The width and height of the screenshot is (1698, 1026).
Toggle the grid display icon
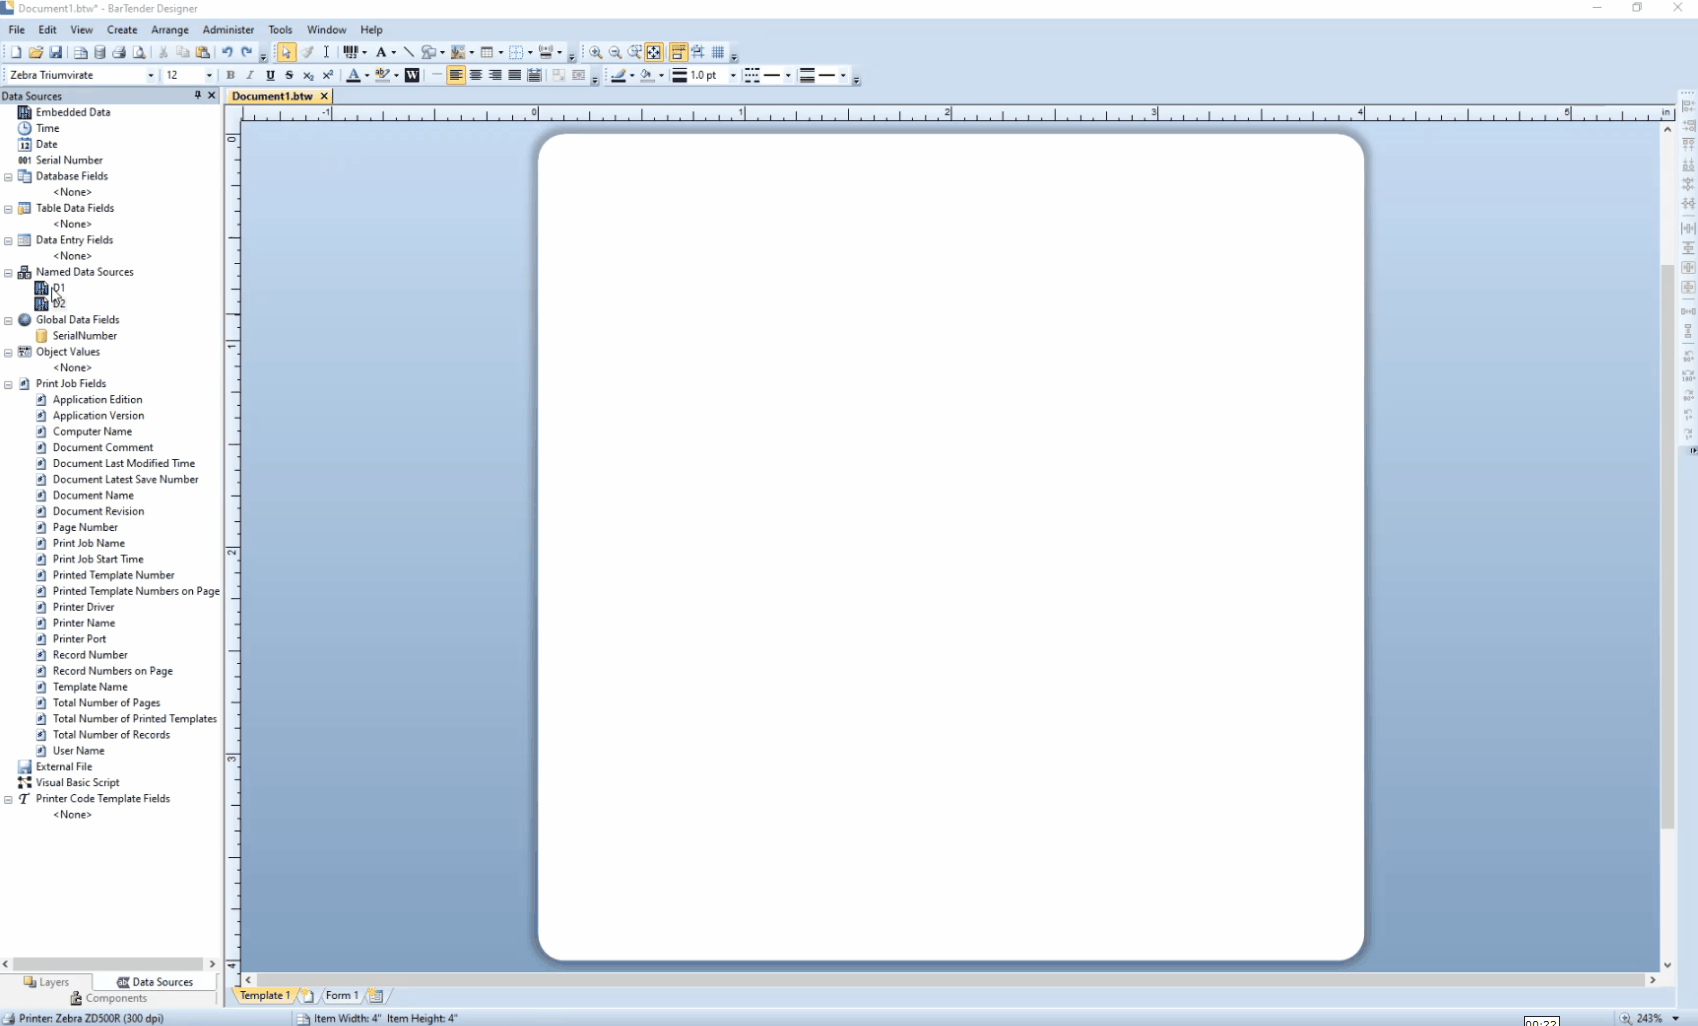(718, 52)
